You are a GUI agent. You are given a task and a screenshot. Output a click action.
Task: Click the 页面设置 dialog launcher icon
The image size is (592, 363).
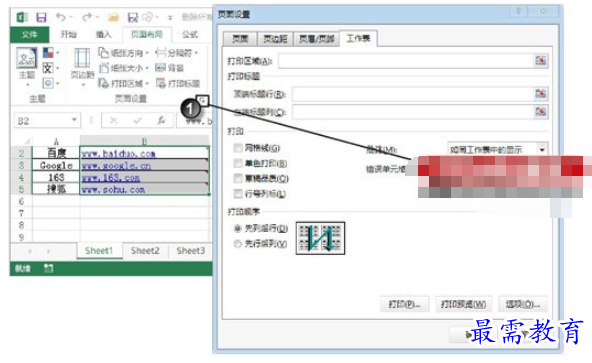[x=203, y=100]
